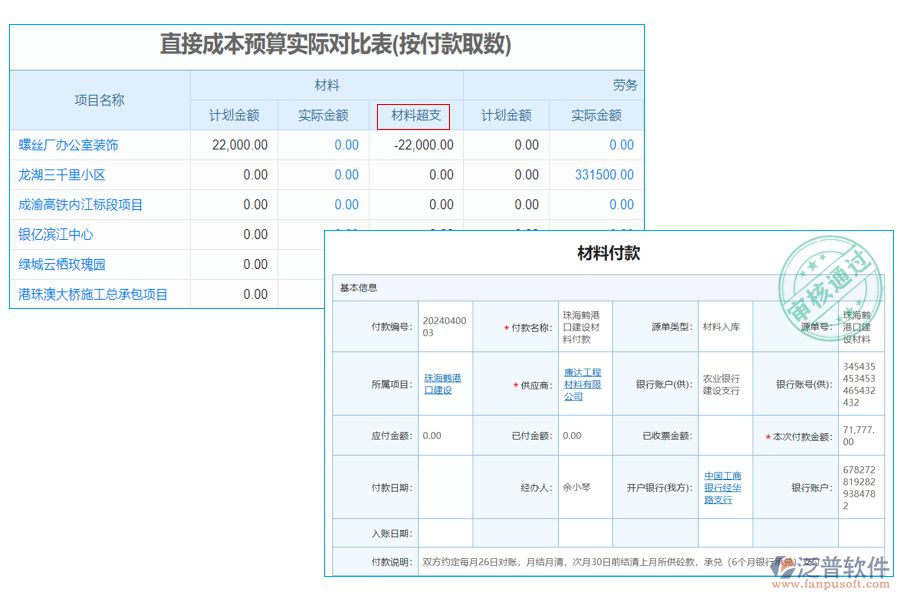
Task: Open the 港珠澳大桥施工总承包项目 entry
Action: [x=92, y=294]
